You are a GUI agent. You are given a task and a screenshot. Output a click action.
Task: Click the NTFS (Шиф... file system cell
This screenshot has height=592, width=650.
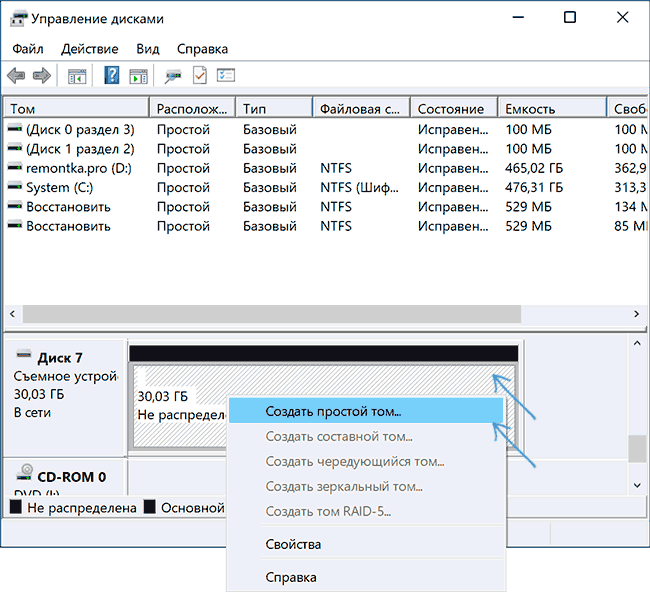pyautogui.click(x=359, y=187)
